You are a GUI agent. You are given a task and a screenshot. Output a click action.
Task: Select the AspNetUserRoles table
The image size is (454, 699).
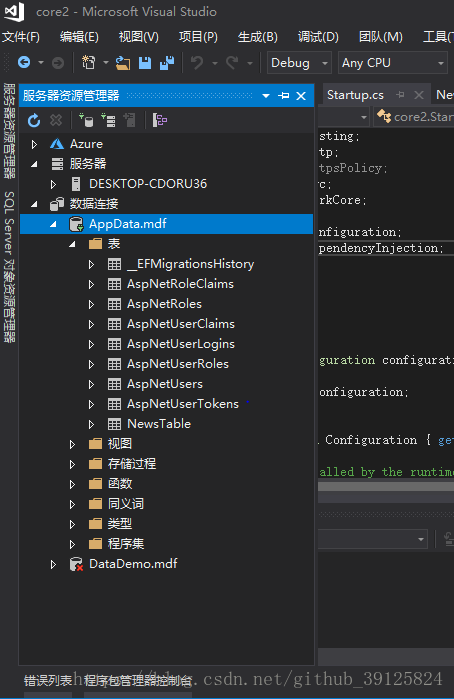click(x=177, y=364)
